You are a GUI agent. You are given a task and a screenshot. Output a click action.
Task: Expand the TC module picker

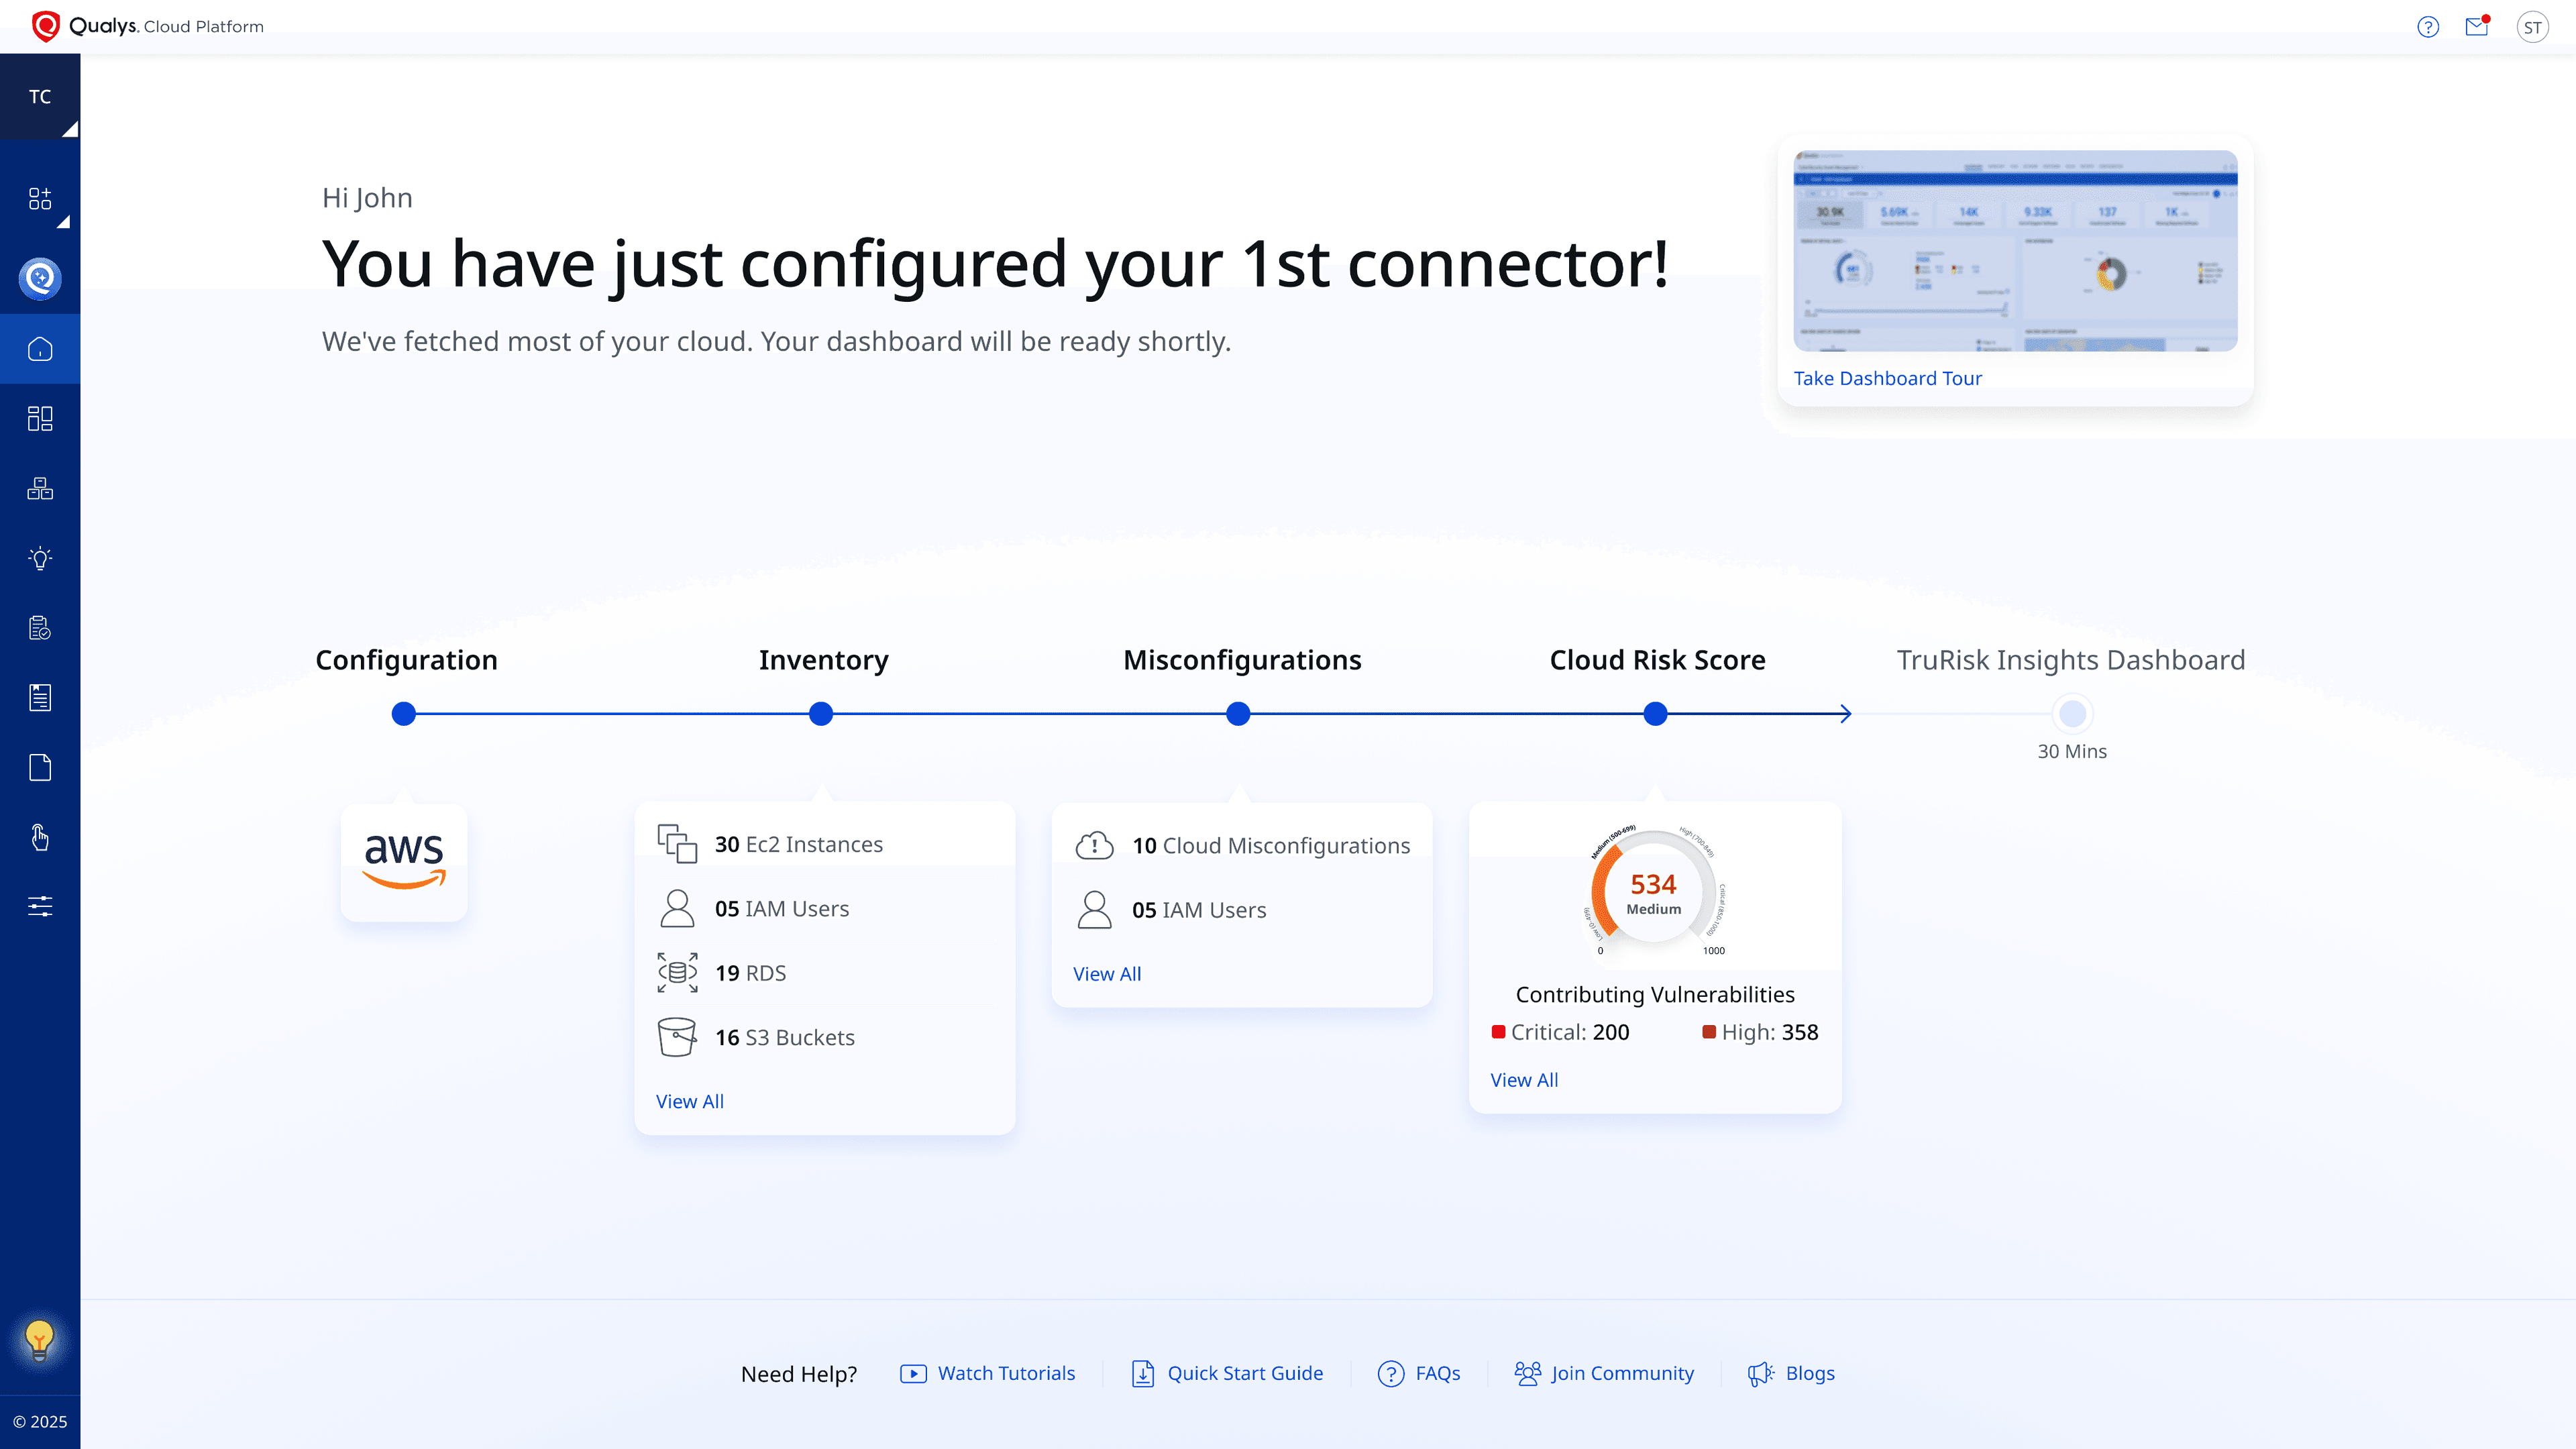tap(40, 97)
